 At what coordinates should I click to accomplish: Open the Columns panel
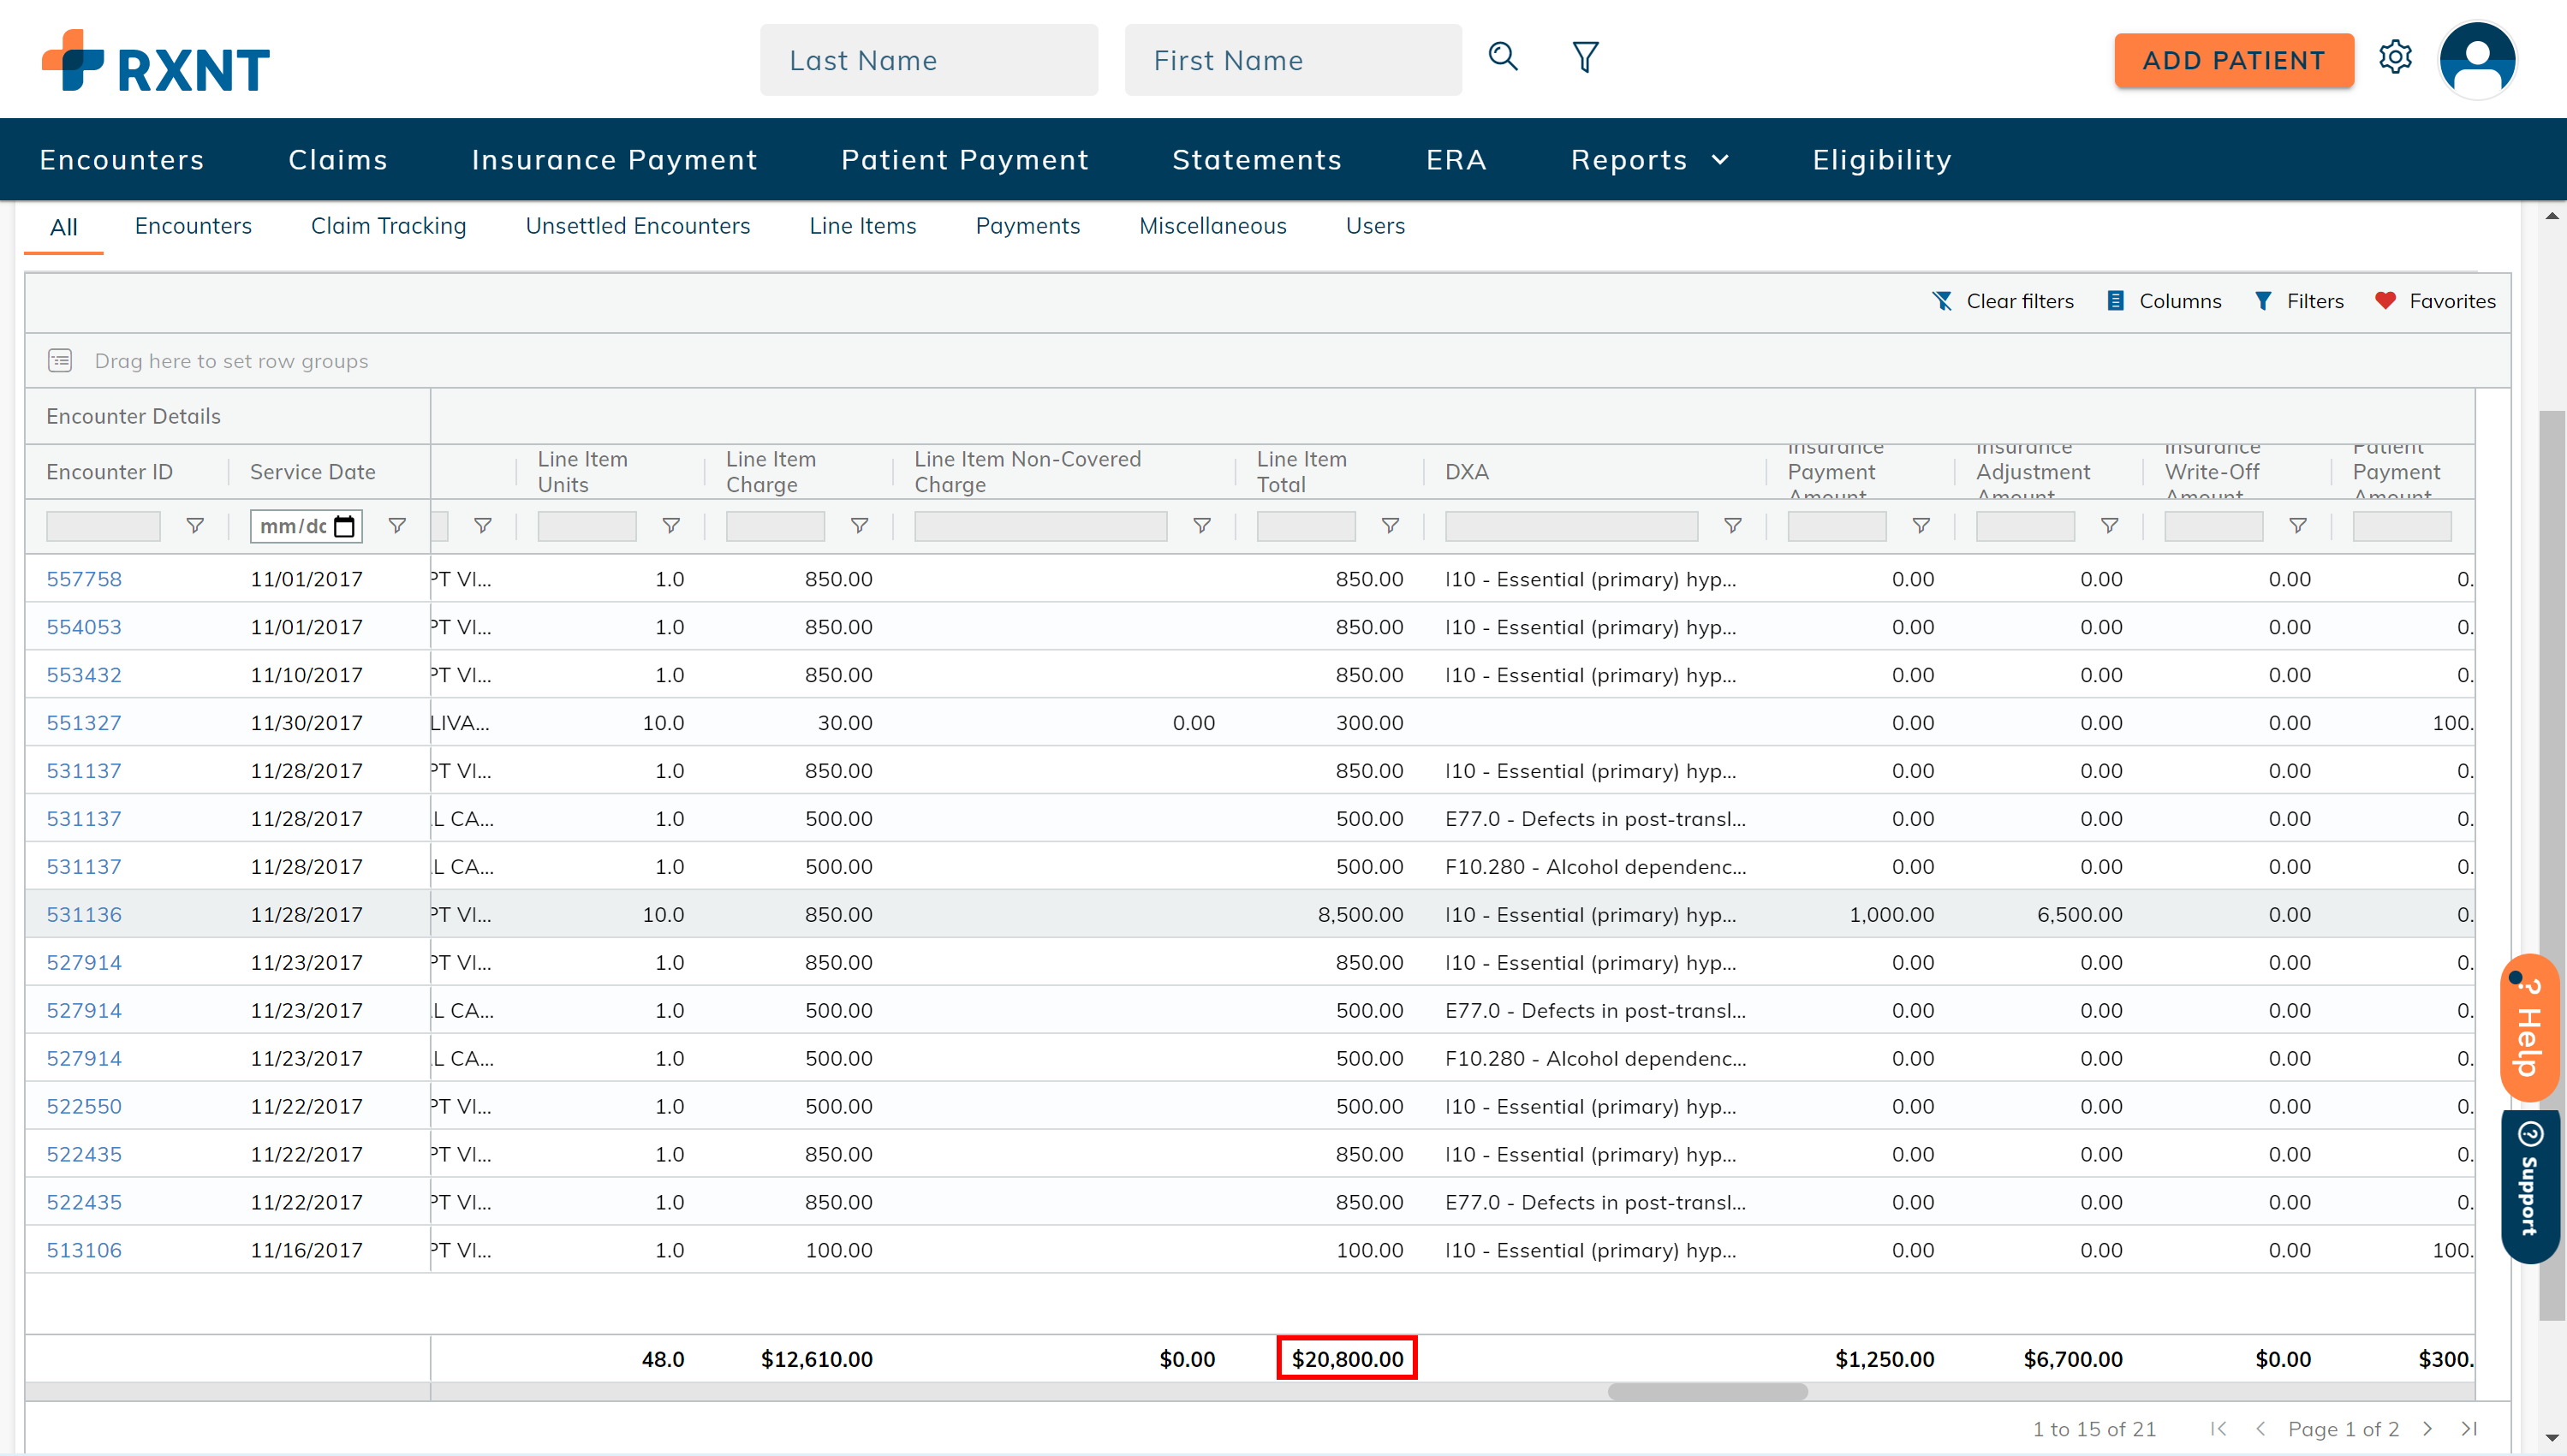(2164, 301)
